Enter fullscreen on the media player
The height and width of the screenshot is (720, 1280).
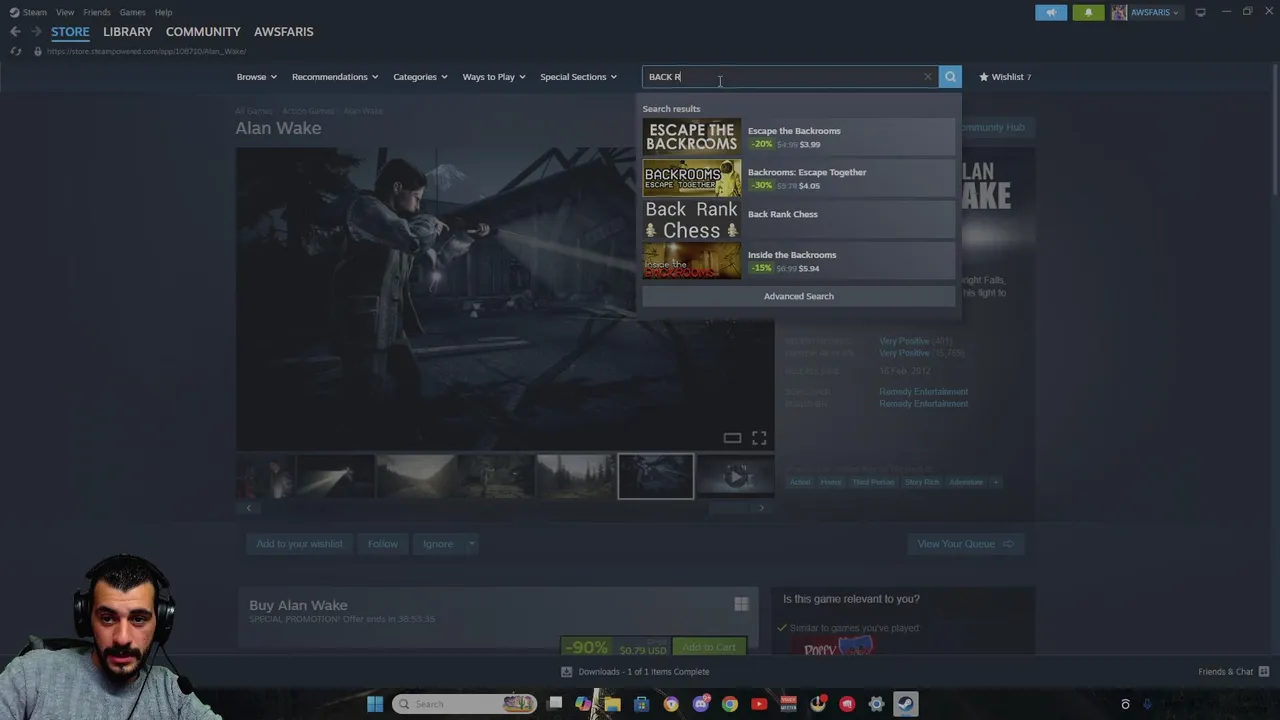pos(759,438)
